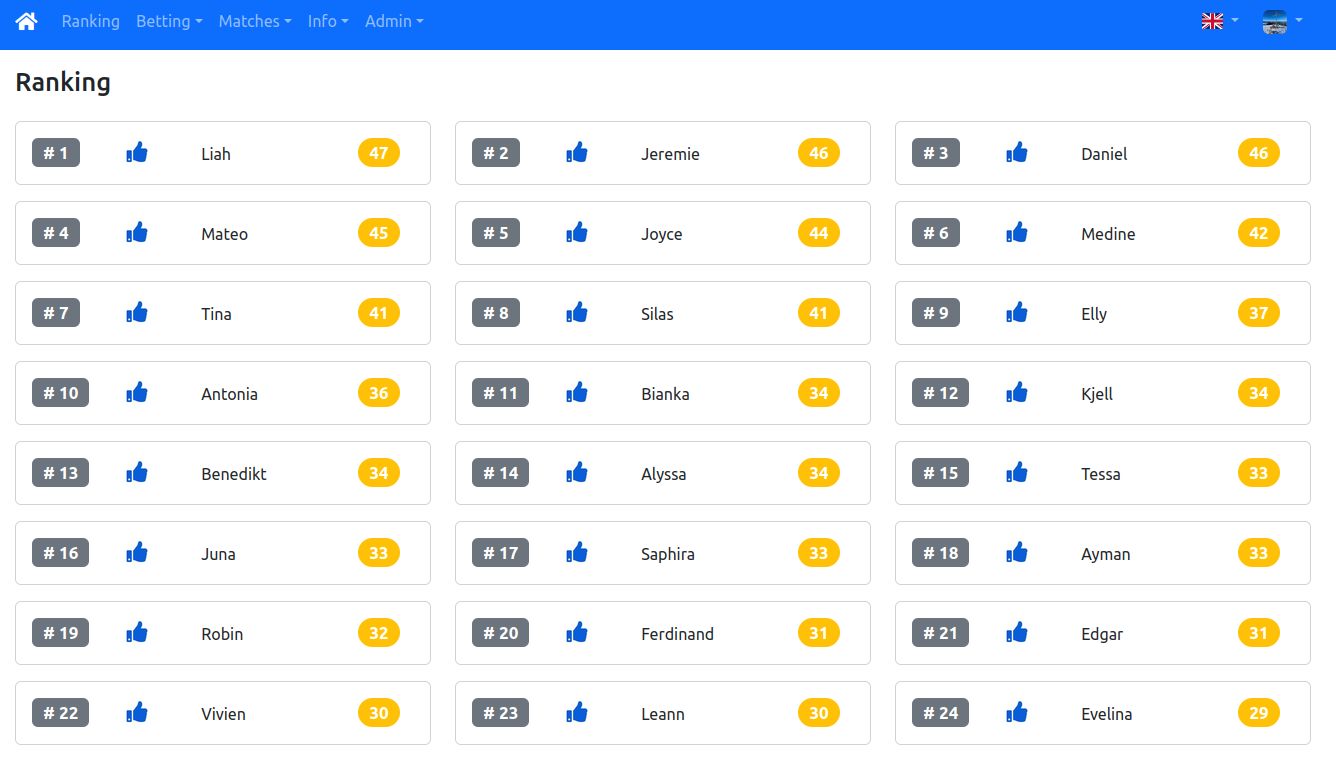Click the # 19 rank badge
The width and height of the screenshot is (1336, 759).
pyautogui.click(x=60, y=633)
